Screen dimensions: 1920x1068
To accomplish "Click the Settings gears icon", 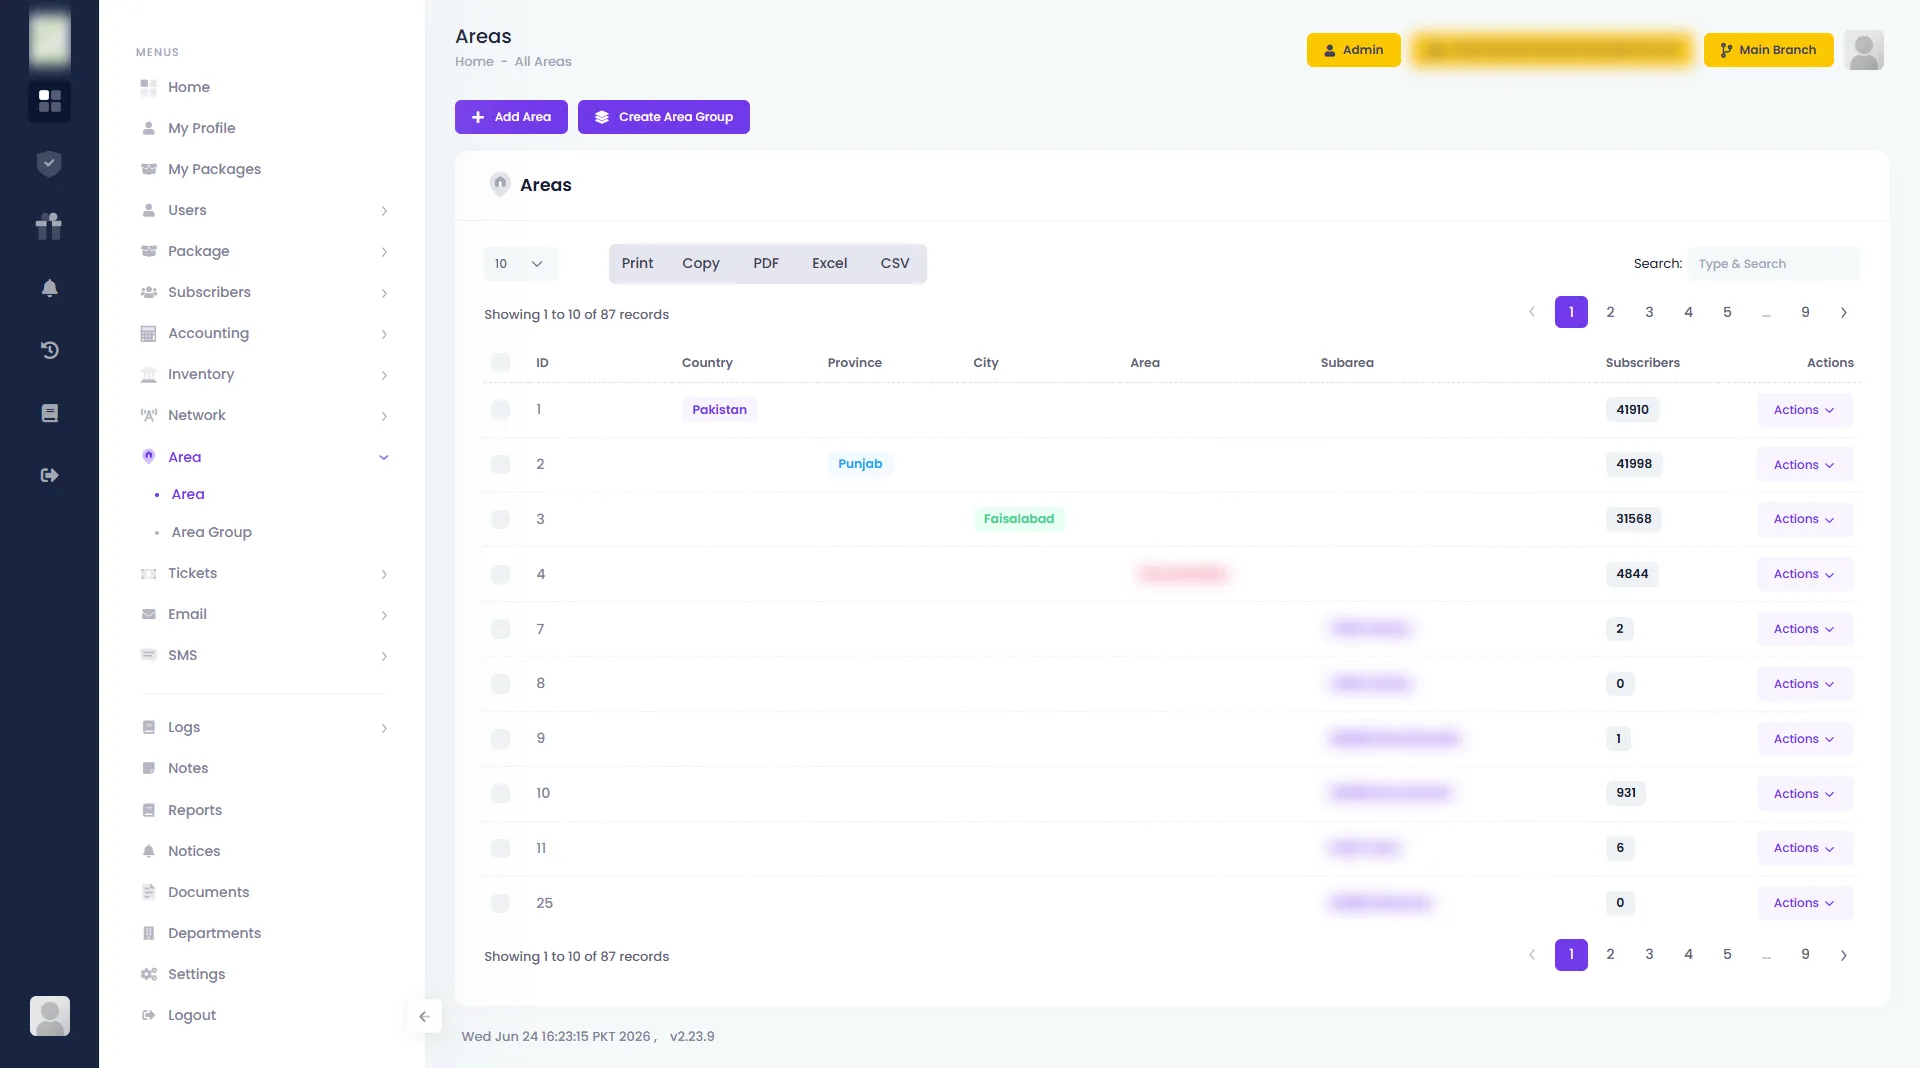I will (x=148, y=974).
